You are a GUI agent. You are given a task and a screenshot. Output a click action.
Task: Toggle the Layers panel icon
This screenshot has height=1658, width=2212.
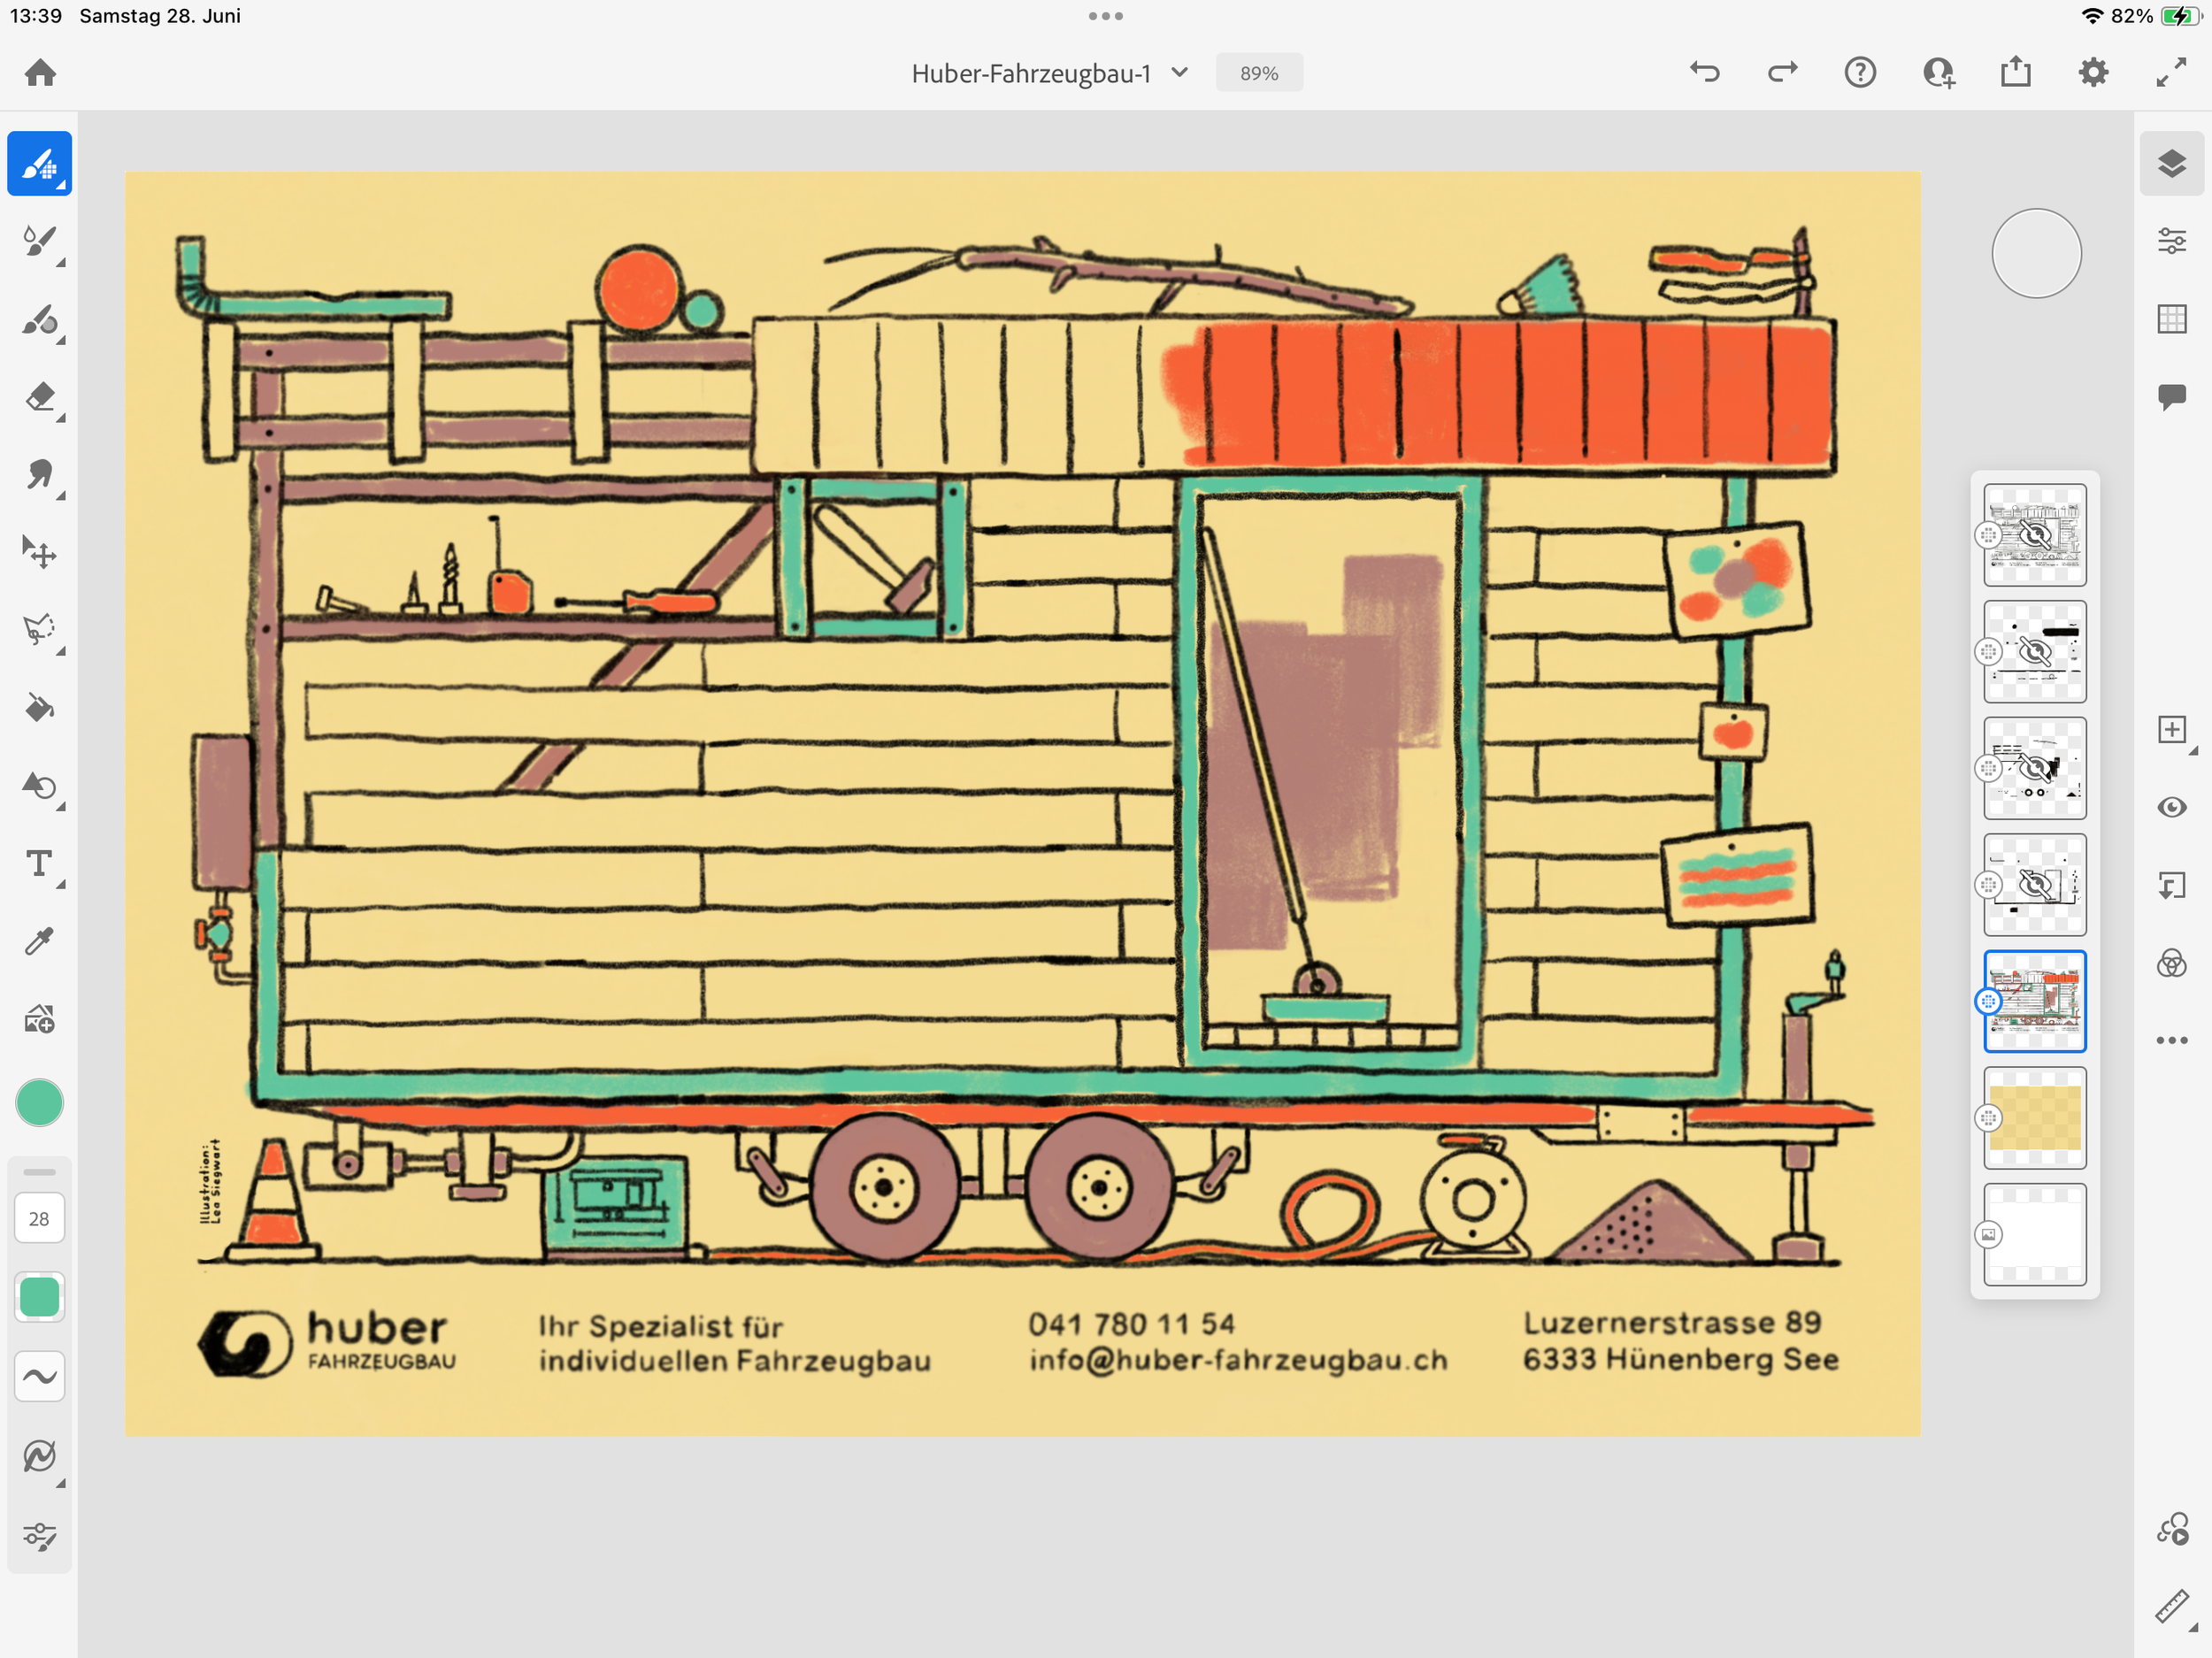point(2171,163)
